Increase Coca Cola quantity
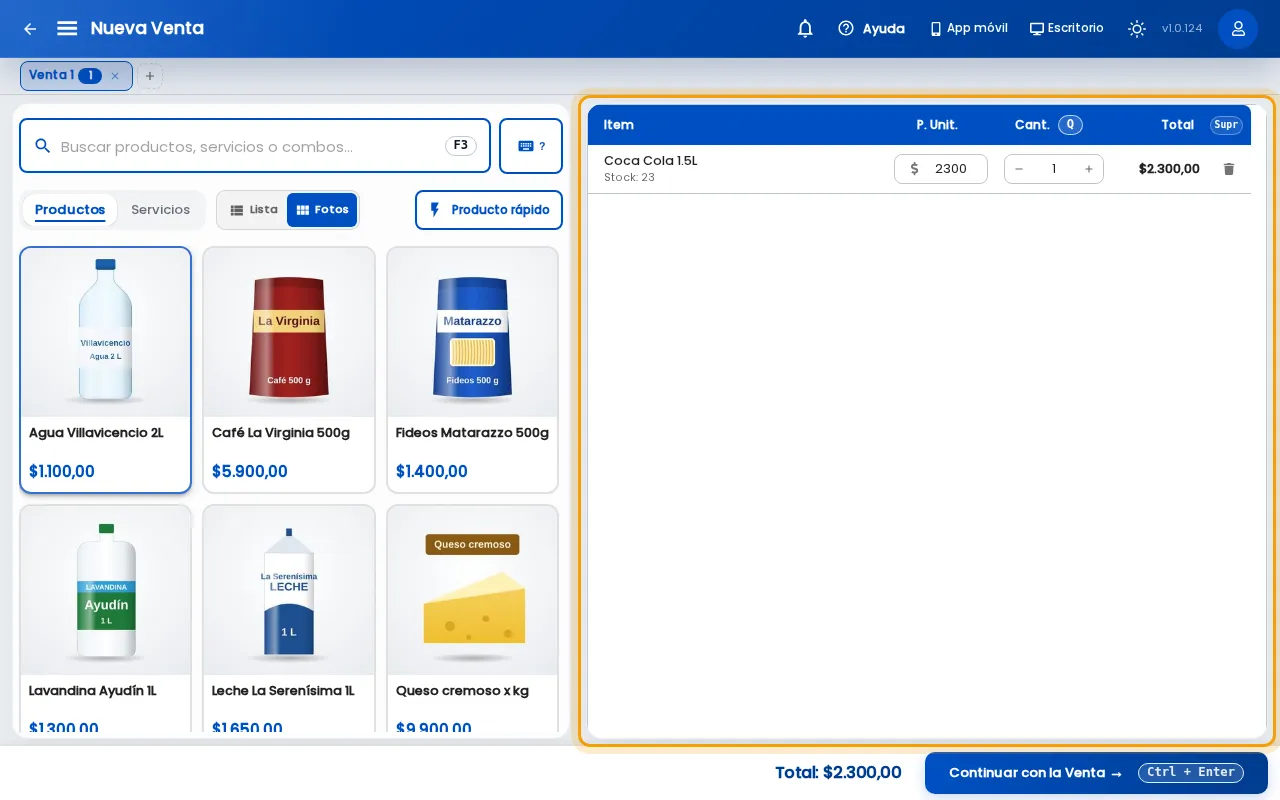 click(1089, 169)
